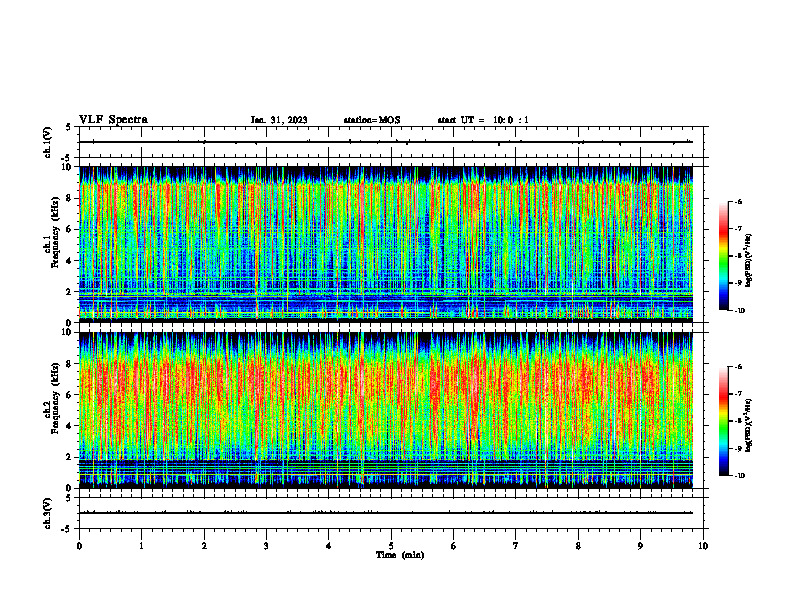Click the "ch.3(V)" axis label

48,514
